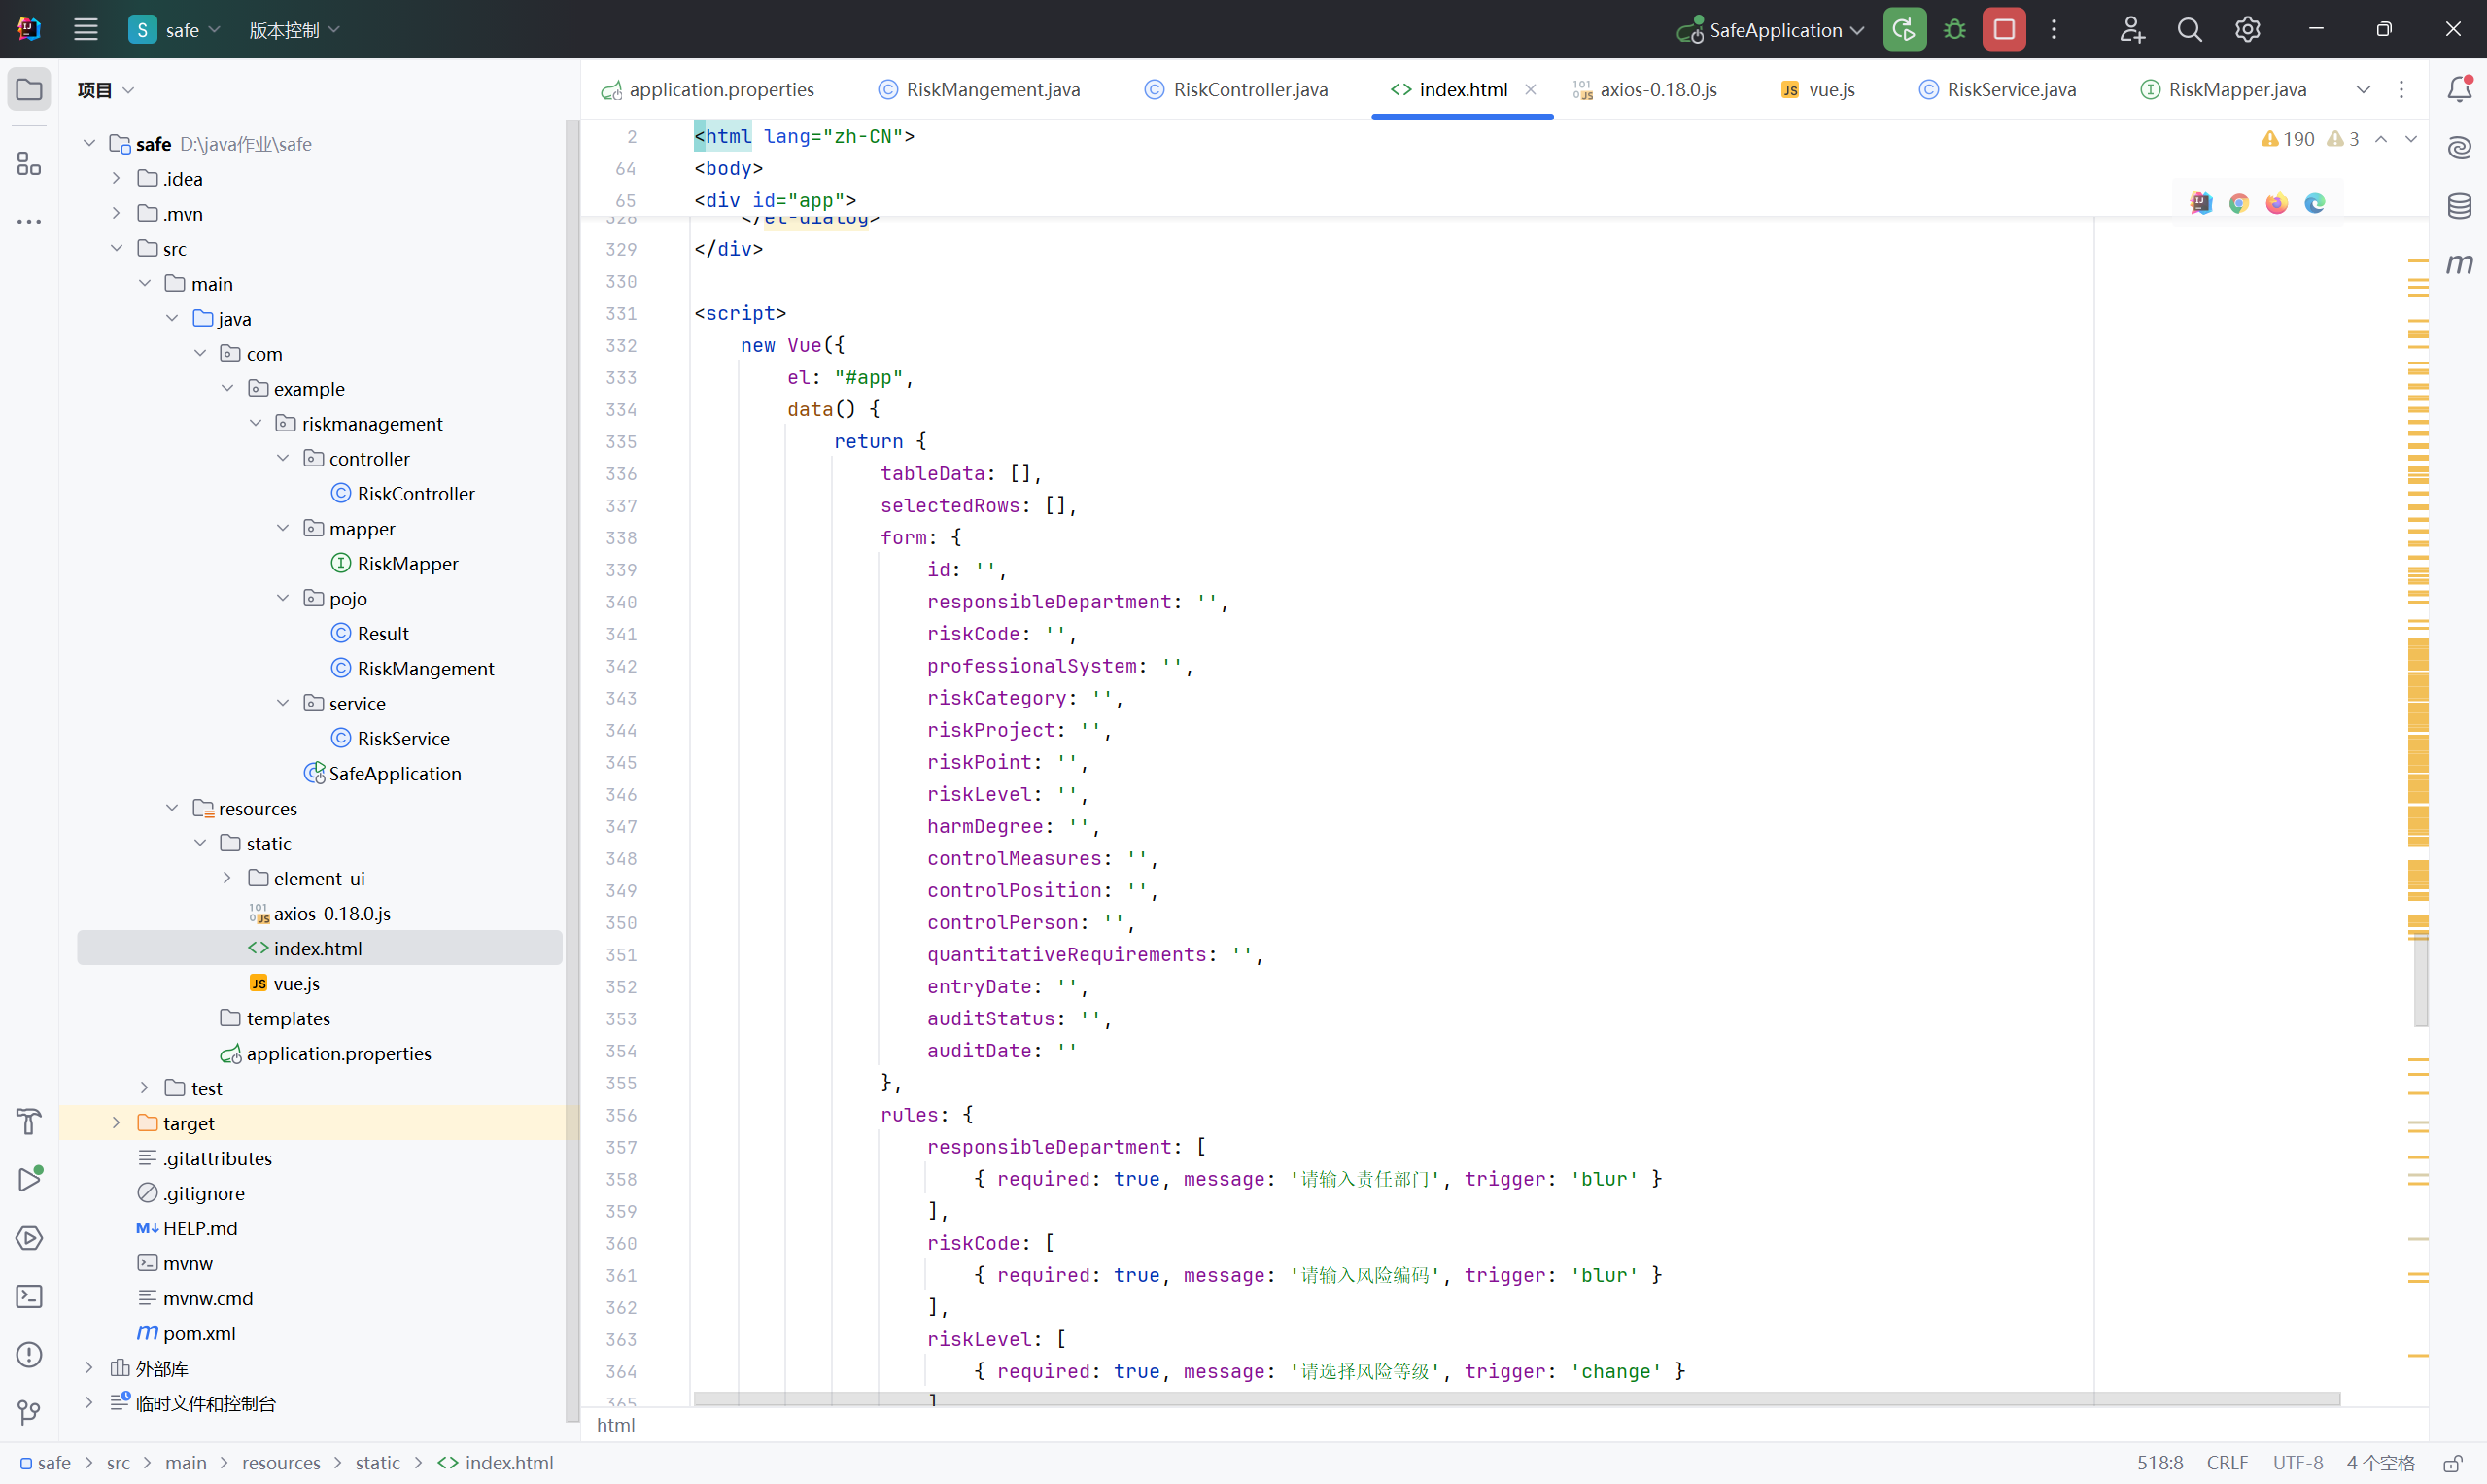The width and height of the screenshot is (2487, 1484).
Task: Click the CRLF line separator button
Action: 2227,1463
